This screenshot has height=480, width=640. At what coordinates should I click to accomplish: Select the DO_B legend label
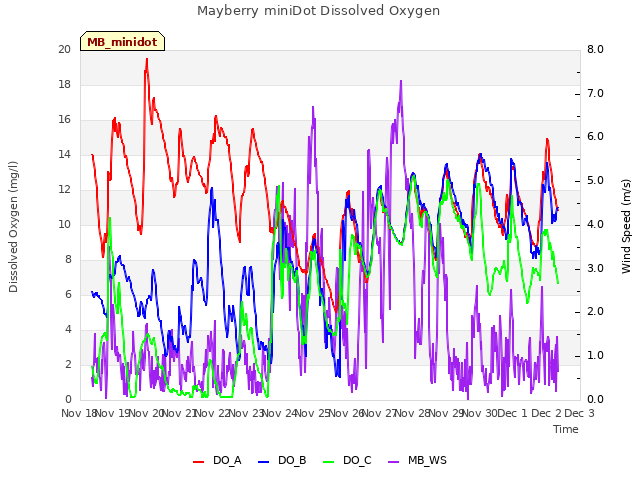(292, 460)
